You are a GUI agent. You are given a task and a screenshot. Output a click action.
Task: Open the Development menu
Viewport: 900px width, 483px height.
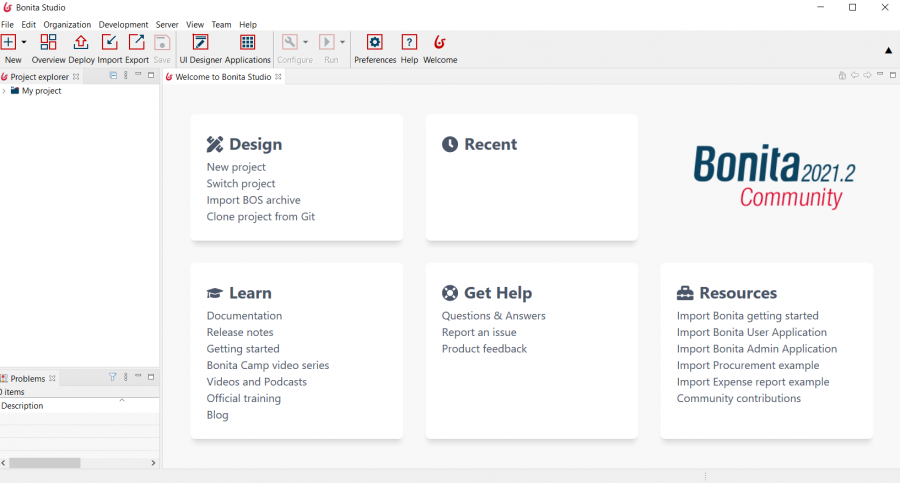pos(123,25)
